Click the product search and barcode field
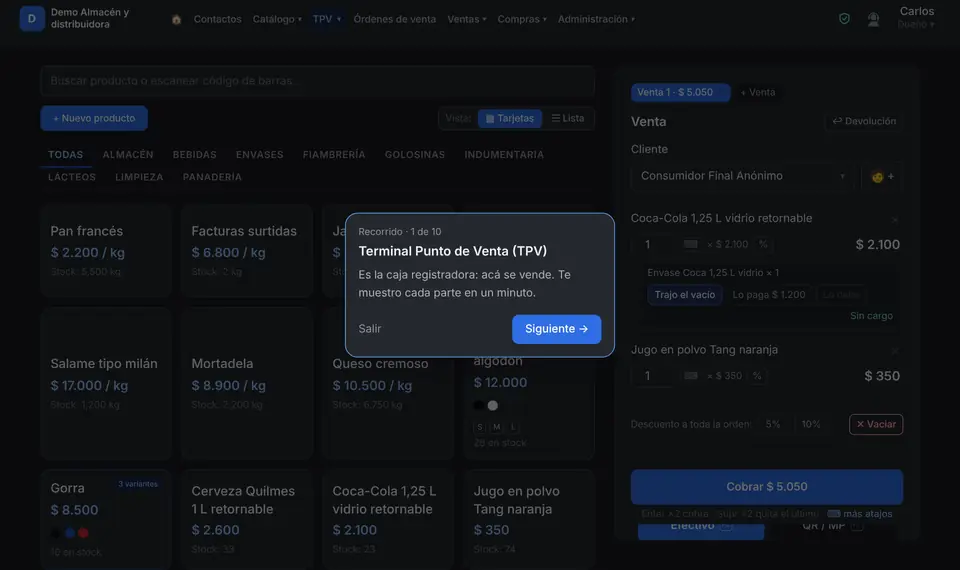 tap(318, 81)
